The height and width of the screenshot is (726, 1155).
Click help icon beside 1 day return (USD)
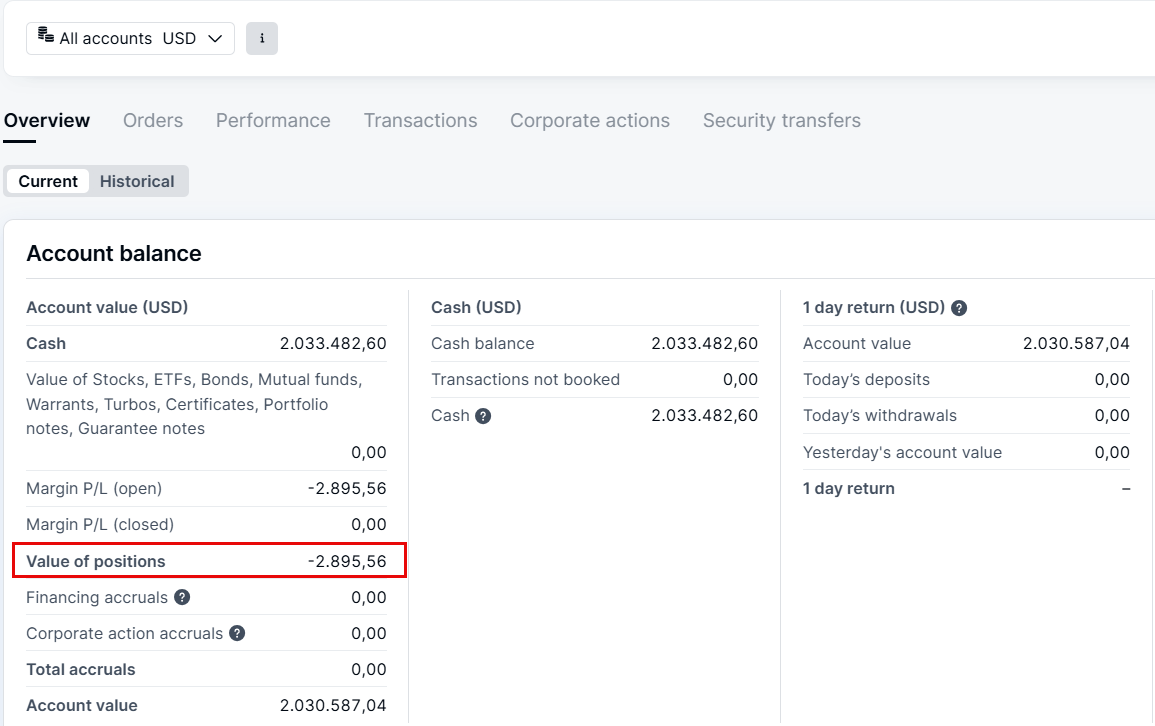click(959, 308)
